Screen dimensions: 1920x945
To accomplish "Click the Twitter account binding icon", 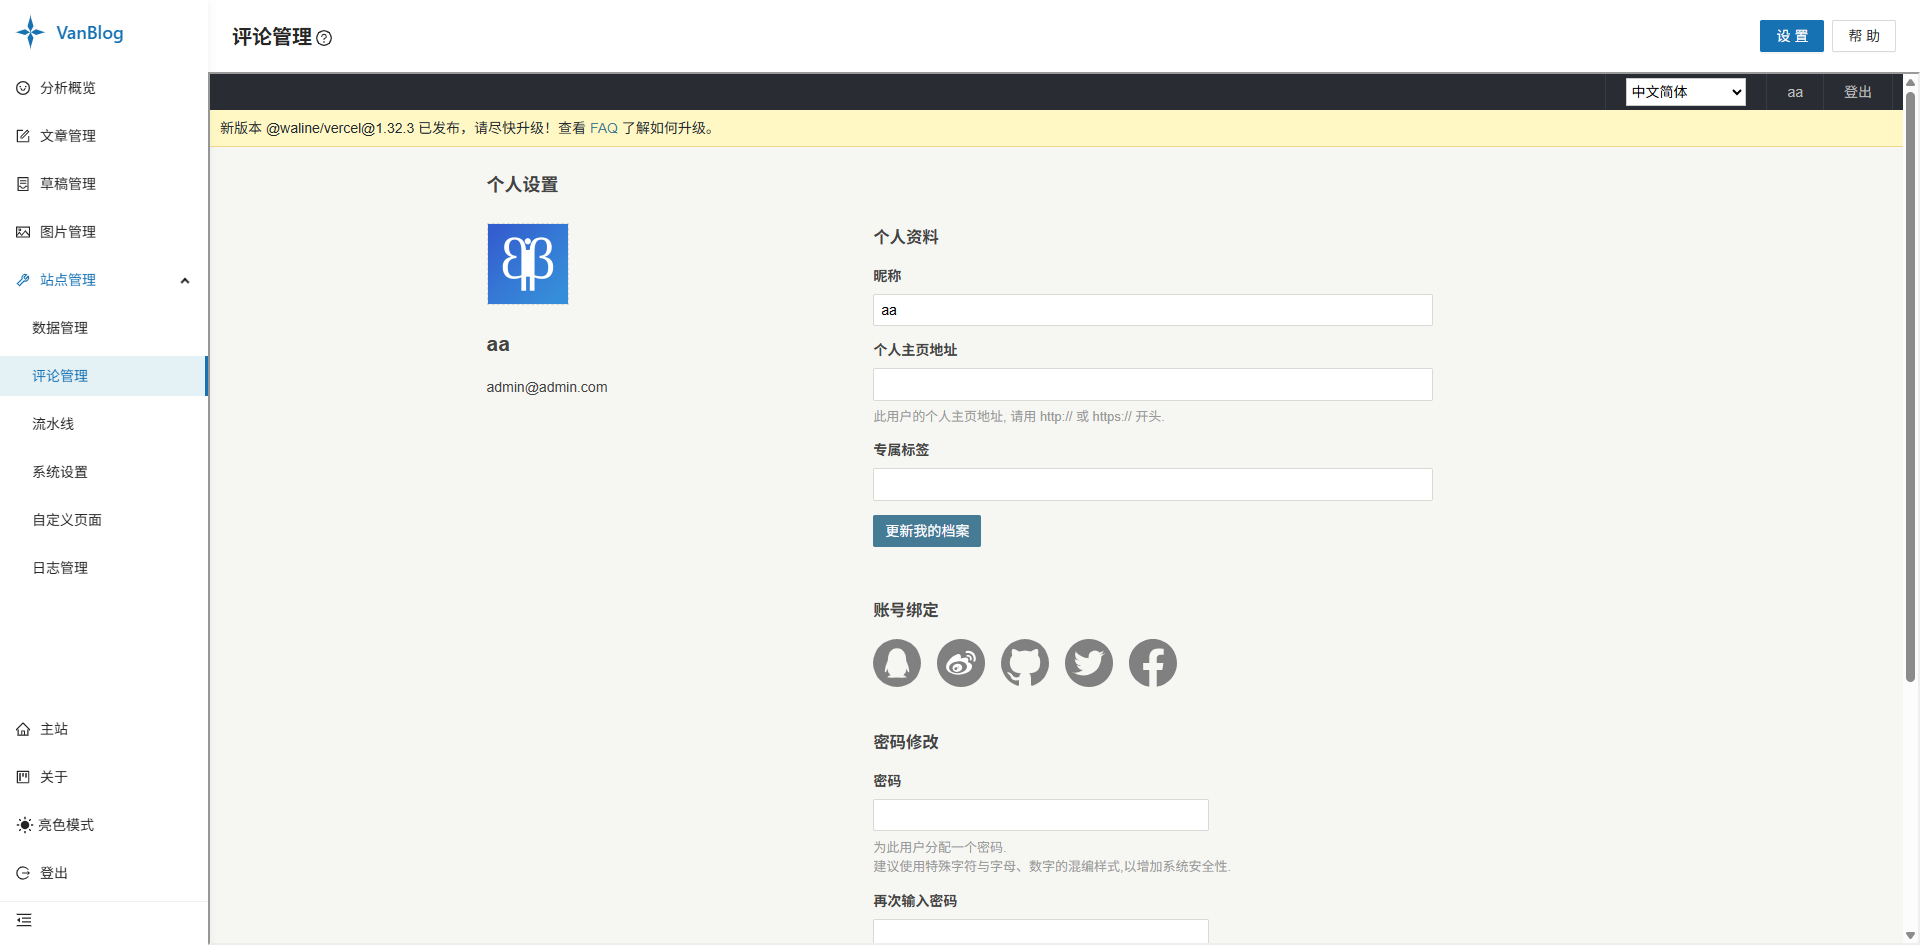I will point(1089,663).
